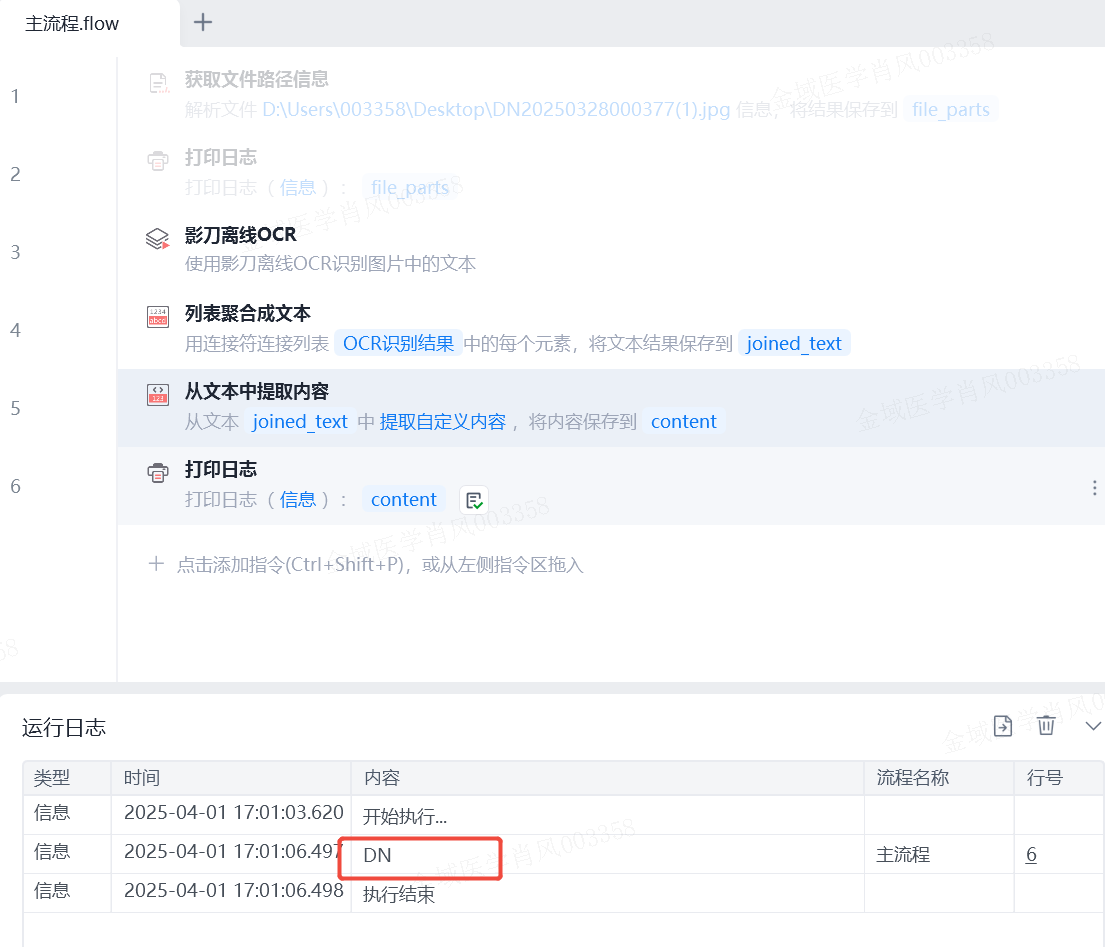Click 信息 log level in step 2
Image resolution: width=1105 pixels, height=947 pixels.
pyautogui.click(x=297, y=187)
